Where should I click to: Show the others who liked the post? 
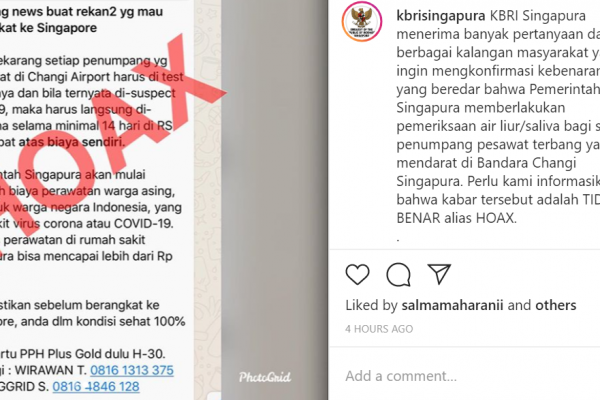(556, 305)
